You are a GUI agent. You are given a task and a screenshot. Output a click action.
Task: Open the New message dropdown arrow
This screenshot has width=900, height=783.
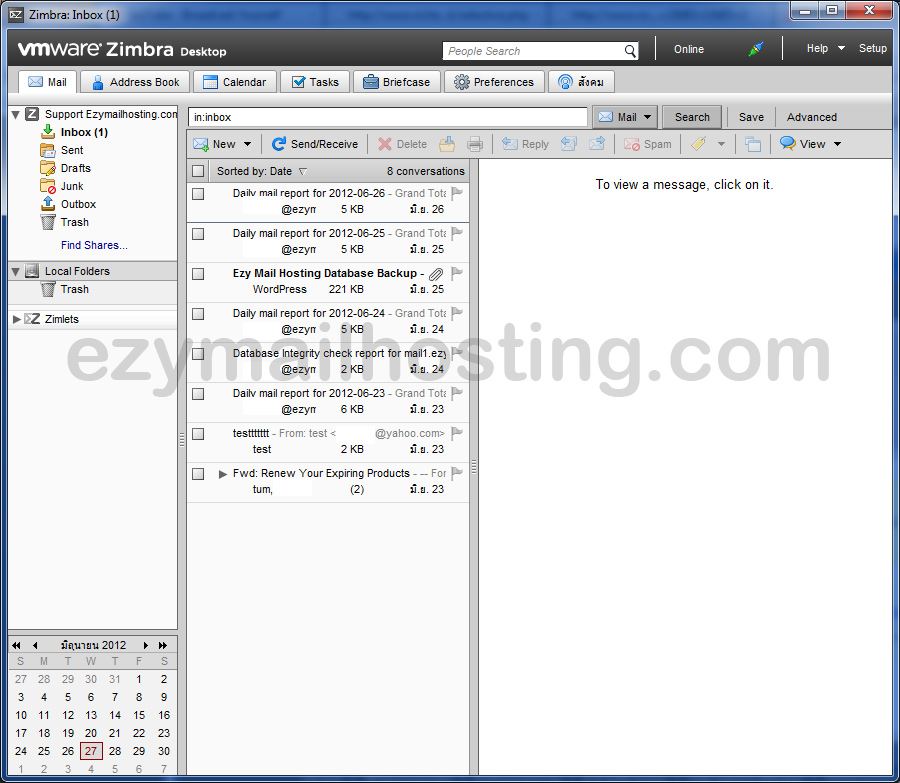247,144
